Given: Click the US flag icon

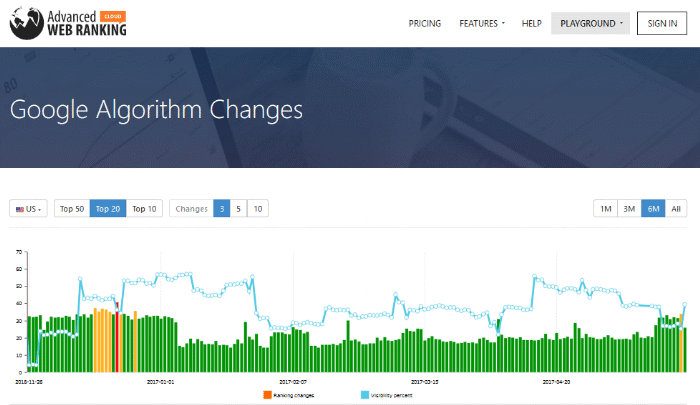Looking at the screenshot, I should (20, 209).
